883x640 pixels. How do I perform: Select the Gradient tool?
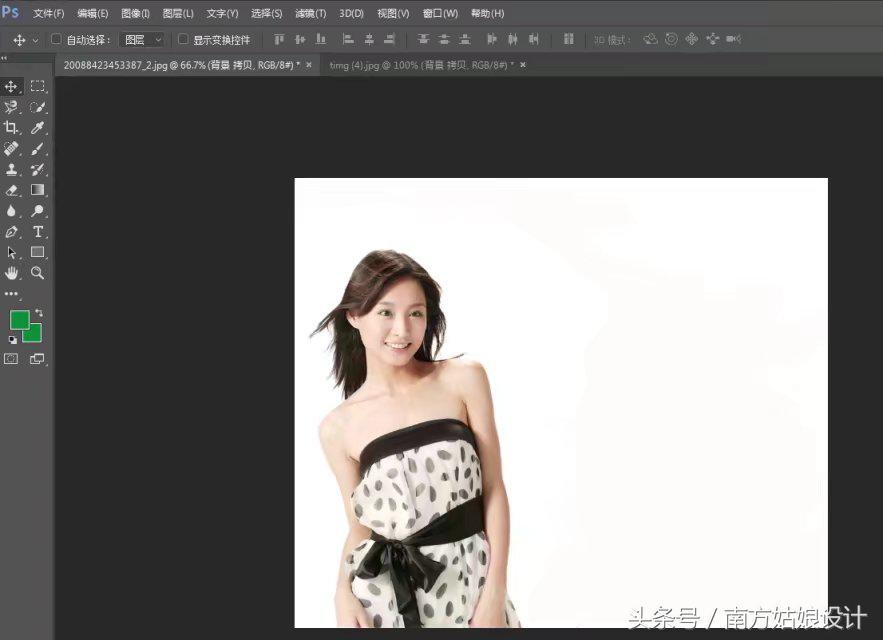pos(38,190)
